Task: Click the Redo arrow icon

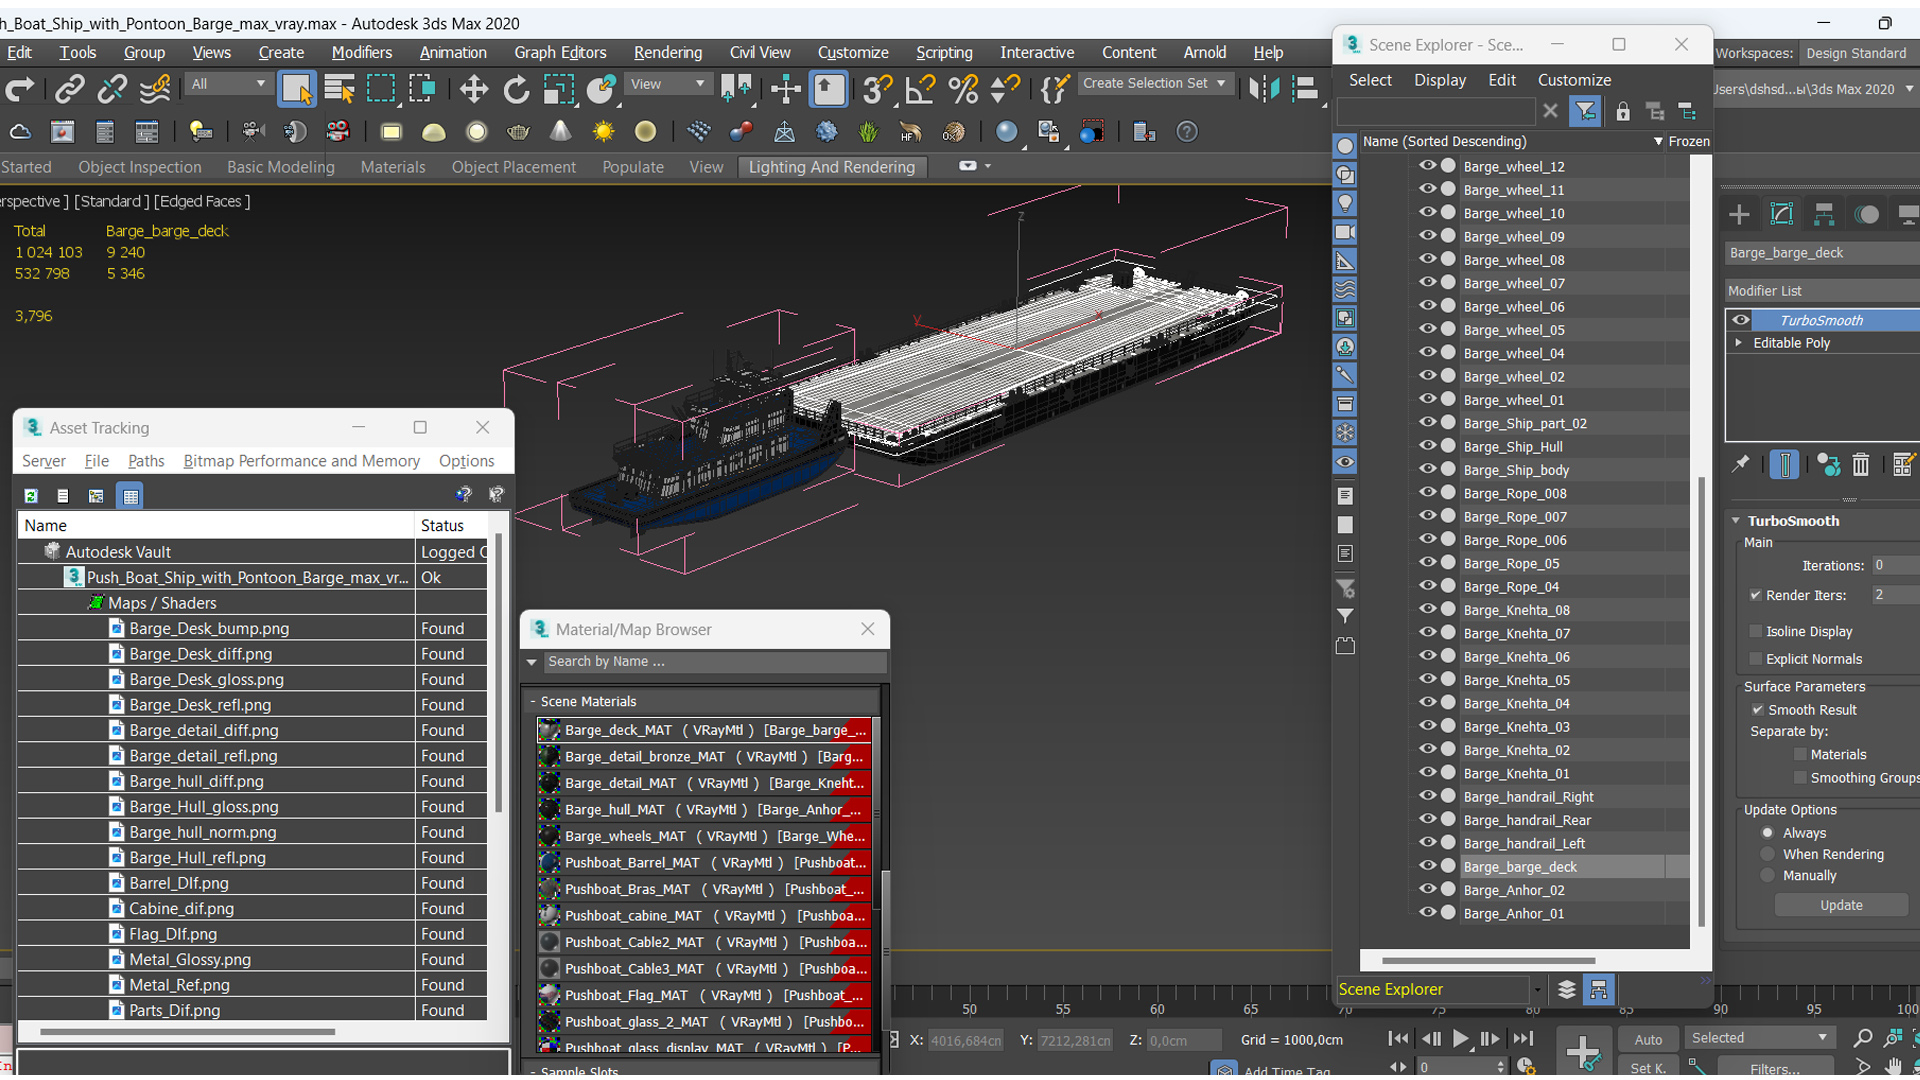Action: tap(20, 89)
